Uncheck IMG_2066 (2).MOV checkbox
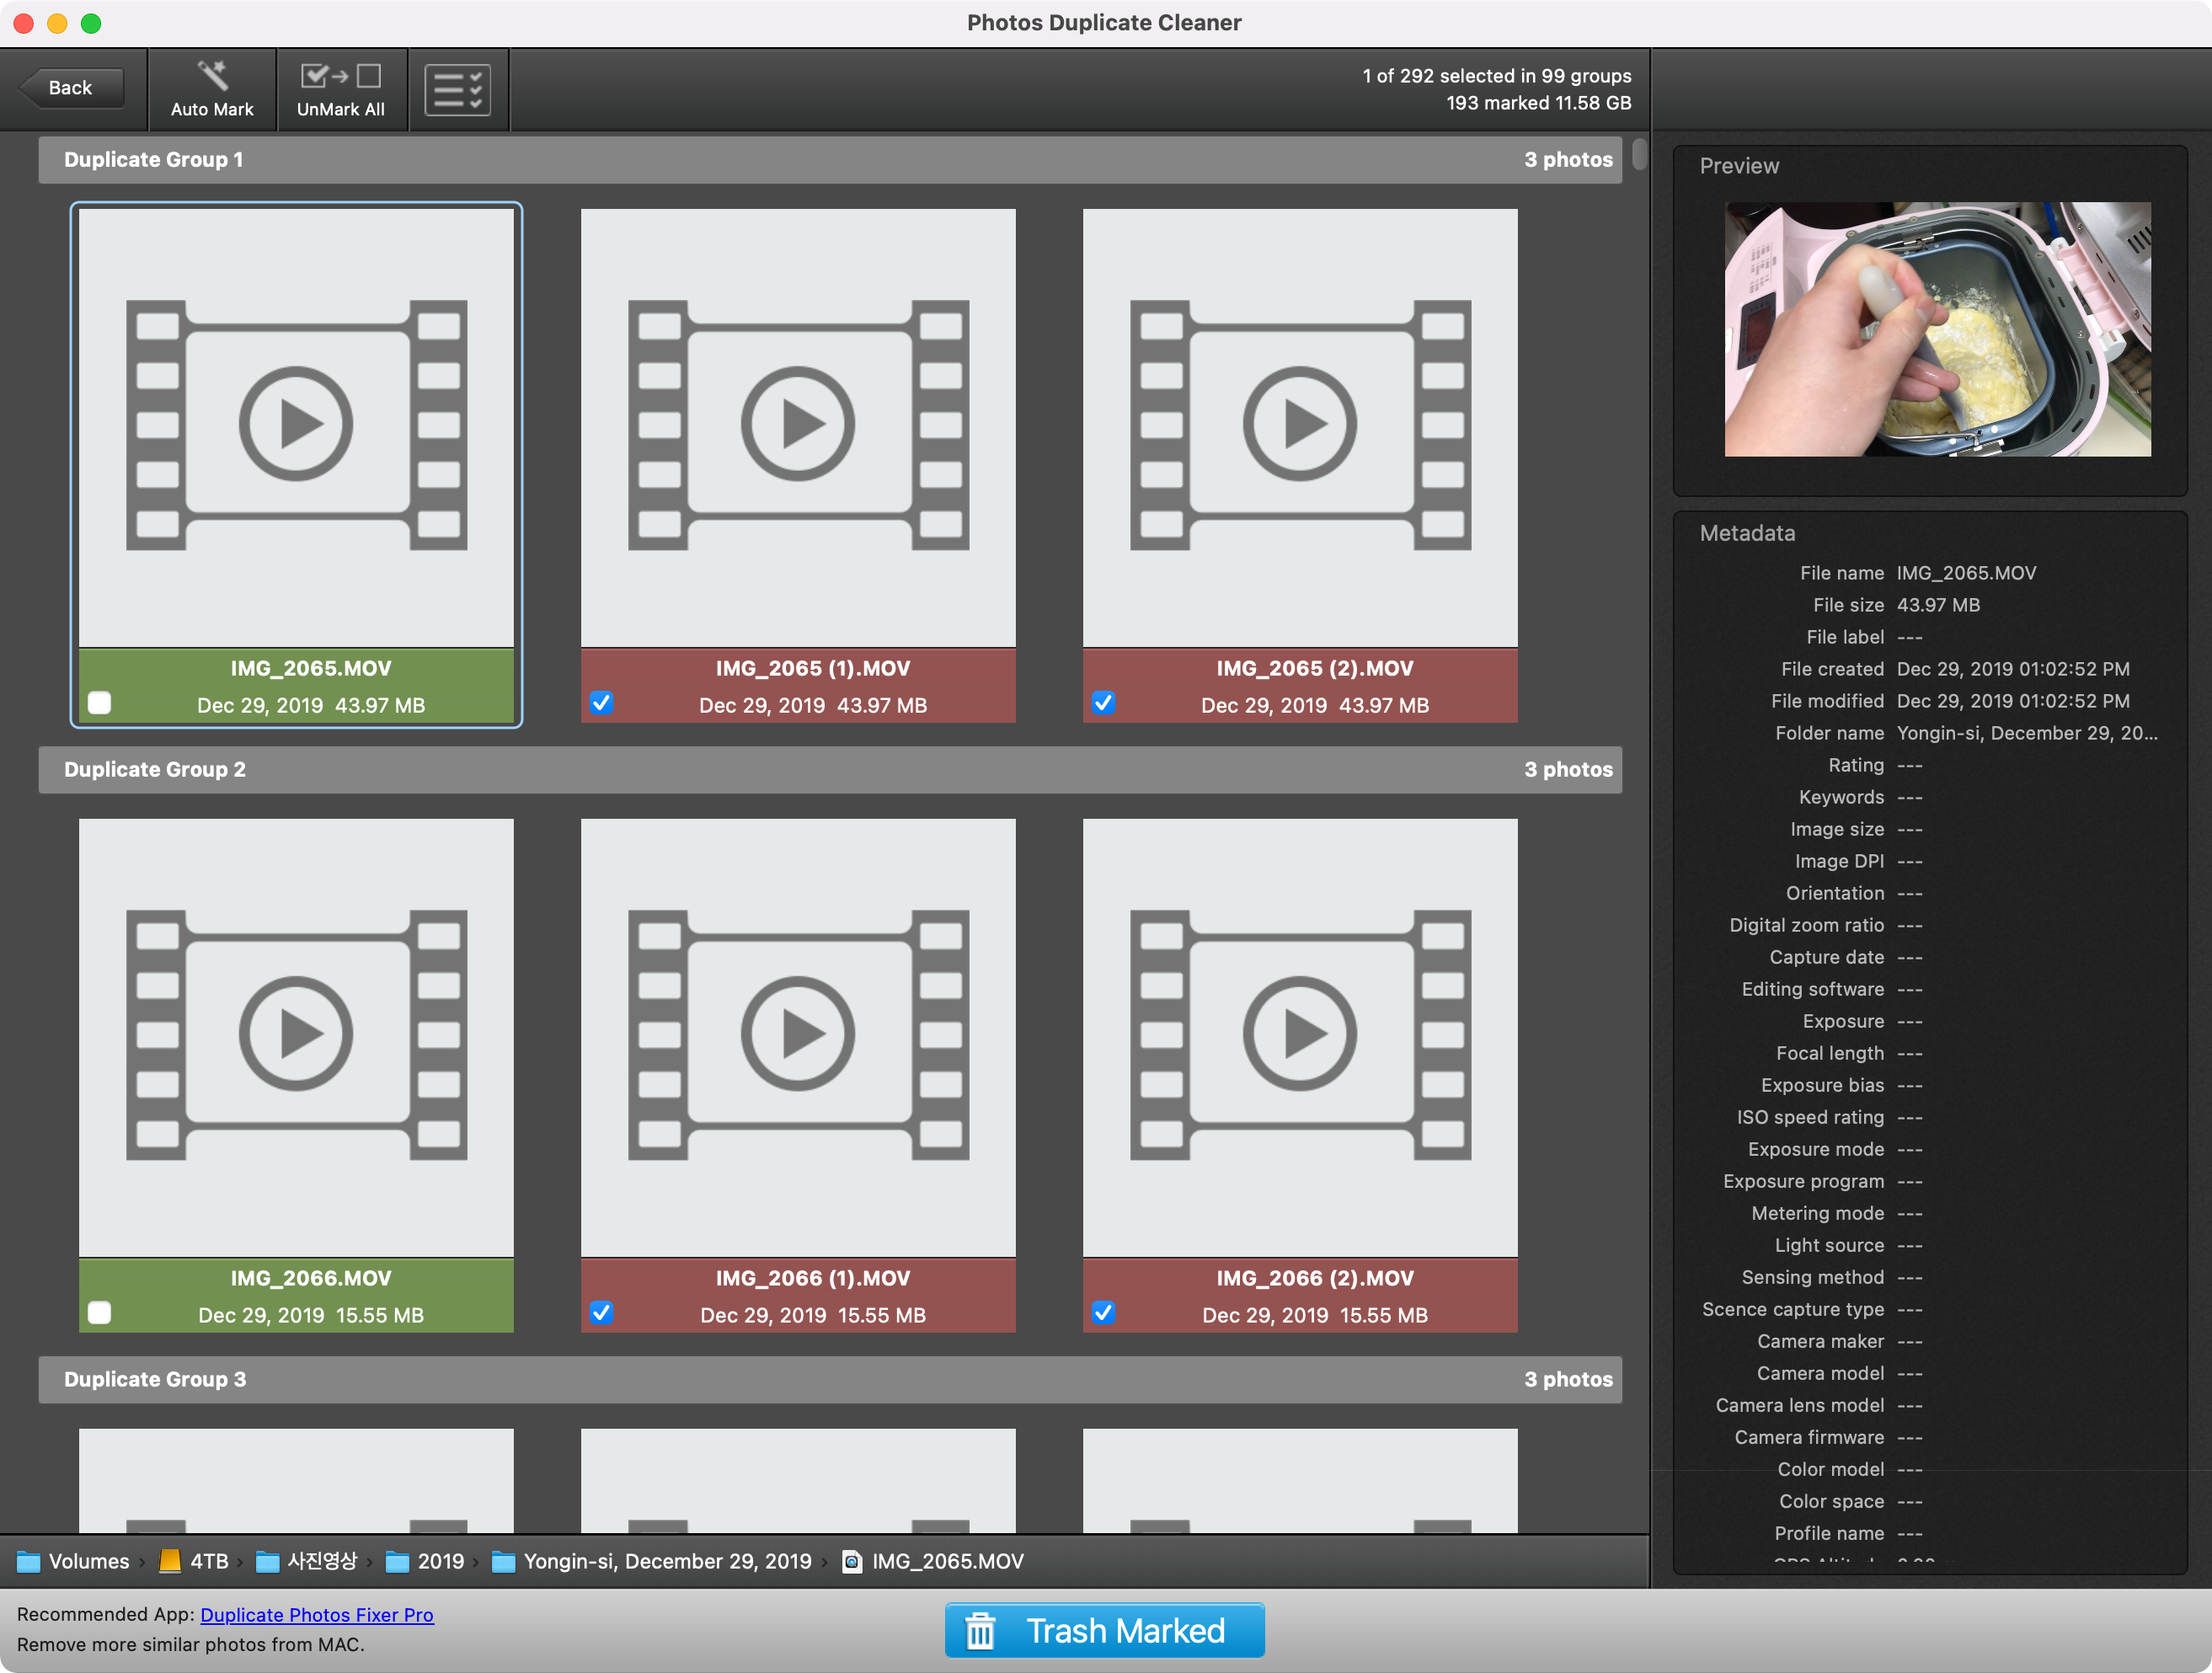Image resolution: width=2212 pixels, height=1673 pixels. (1103, 1313)
